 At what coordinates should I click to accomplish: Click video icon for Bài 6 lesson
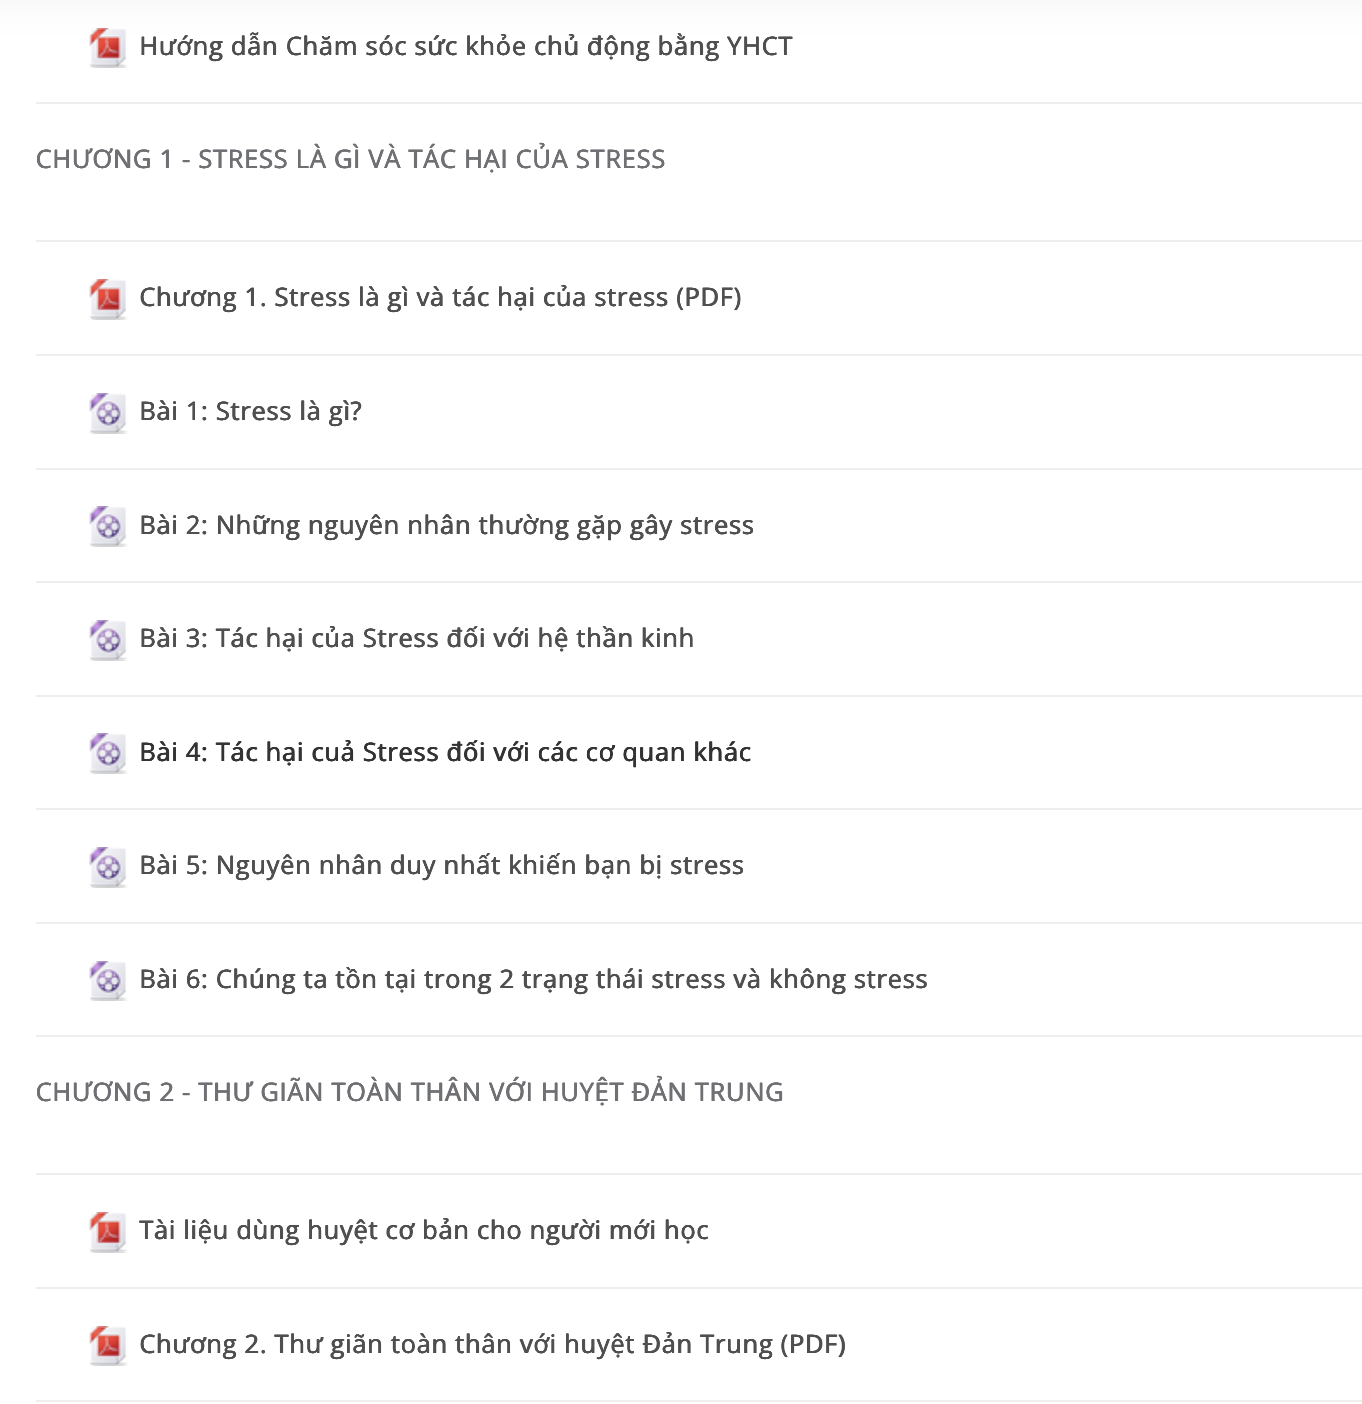pyautogui.click(x=107, y=980)
